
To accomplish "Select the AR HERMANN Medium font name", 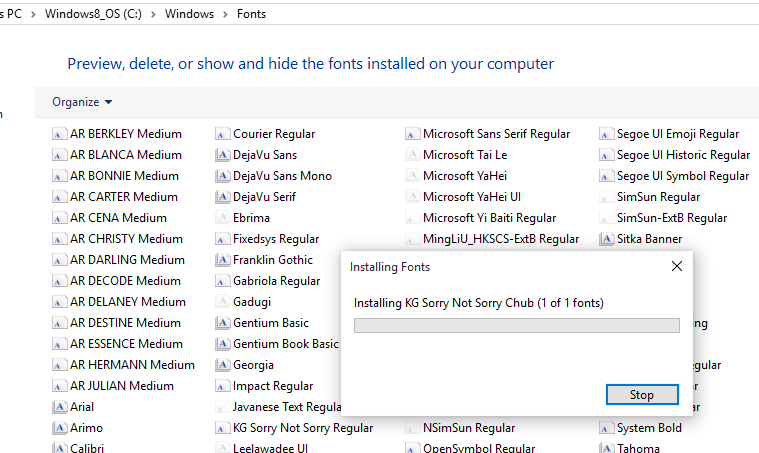I will 132,365.
